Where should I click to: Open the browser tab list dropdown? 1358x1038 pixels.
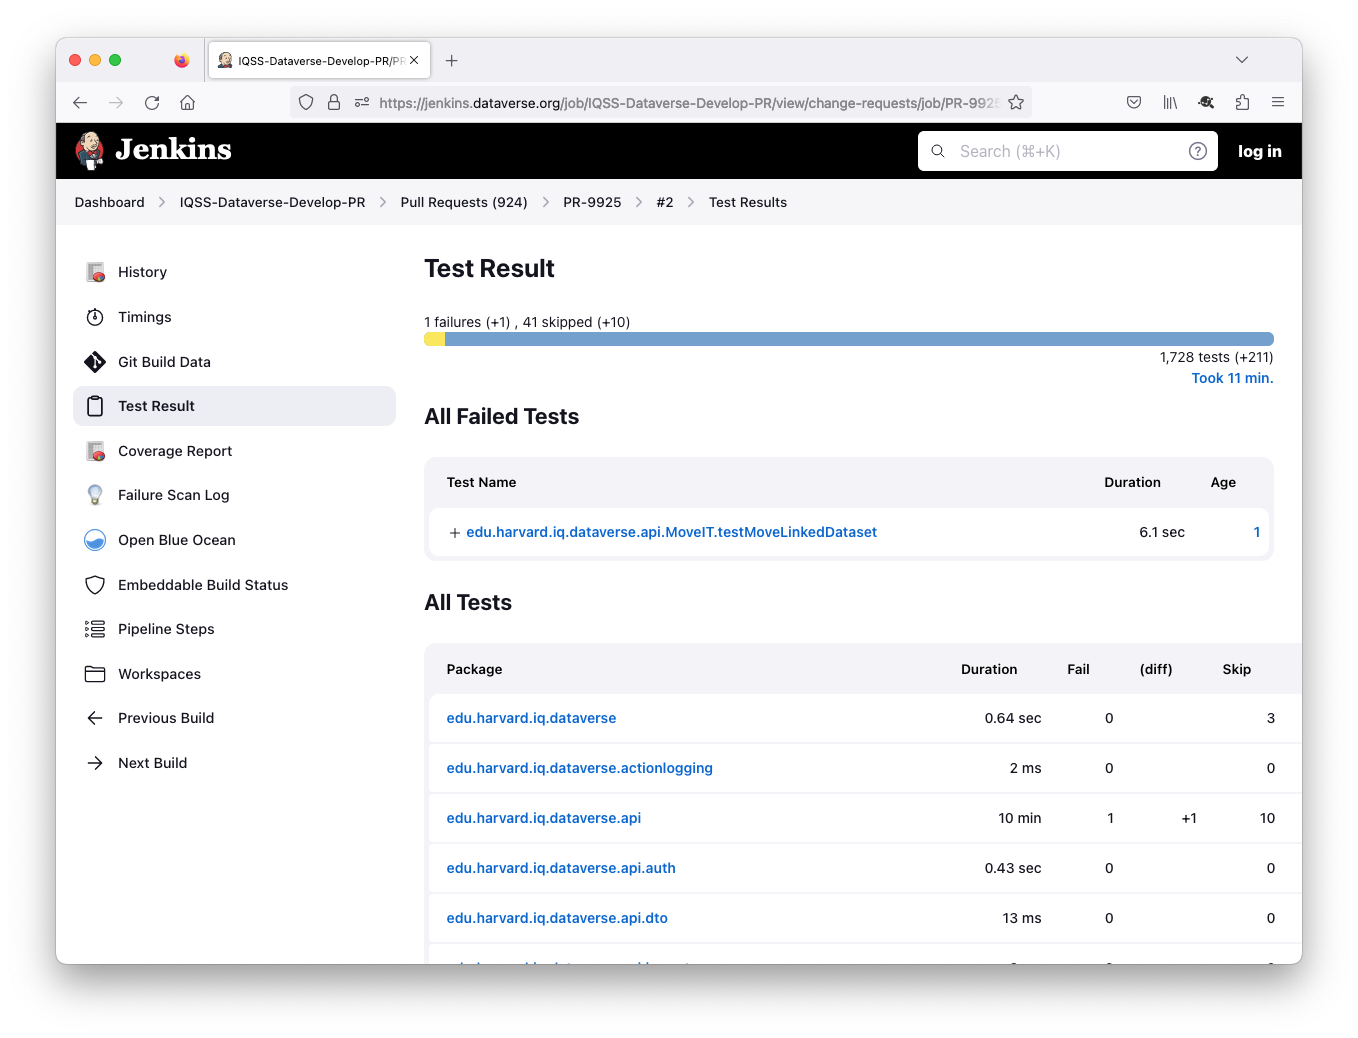click(x=1241, y=60)
